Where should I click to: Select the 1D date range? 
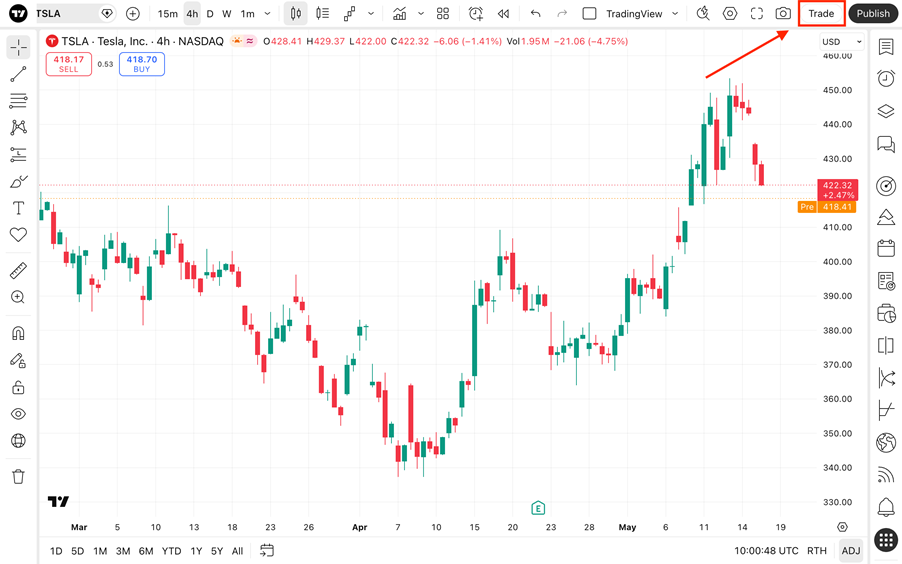[x=56, y=551]
